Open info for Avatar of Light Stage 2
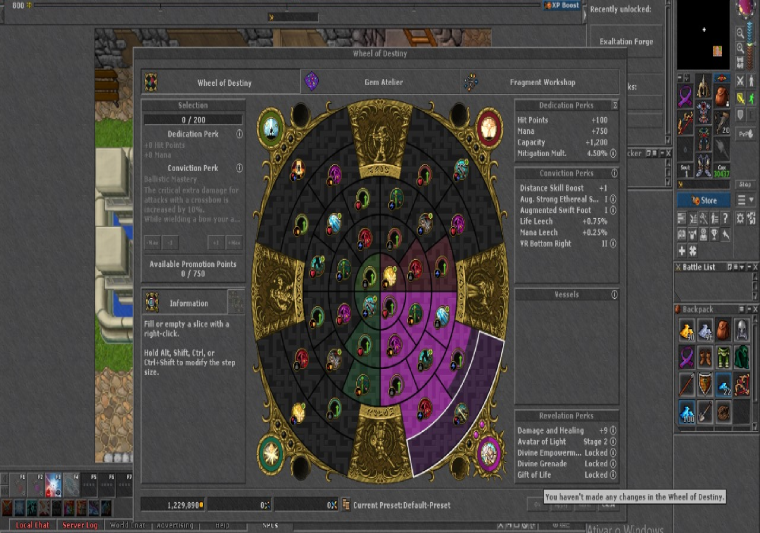760x533 pixels. tap(613, 441)
